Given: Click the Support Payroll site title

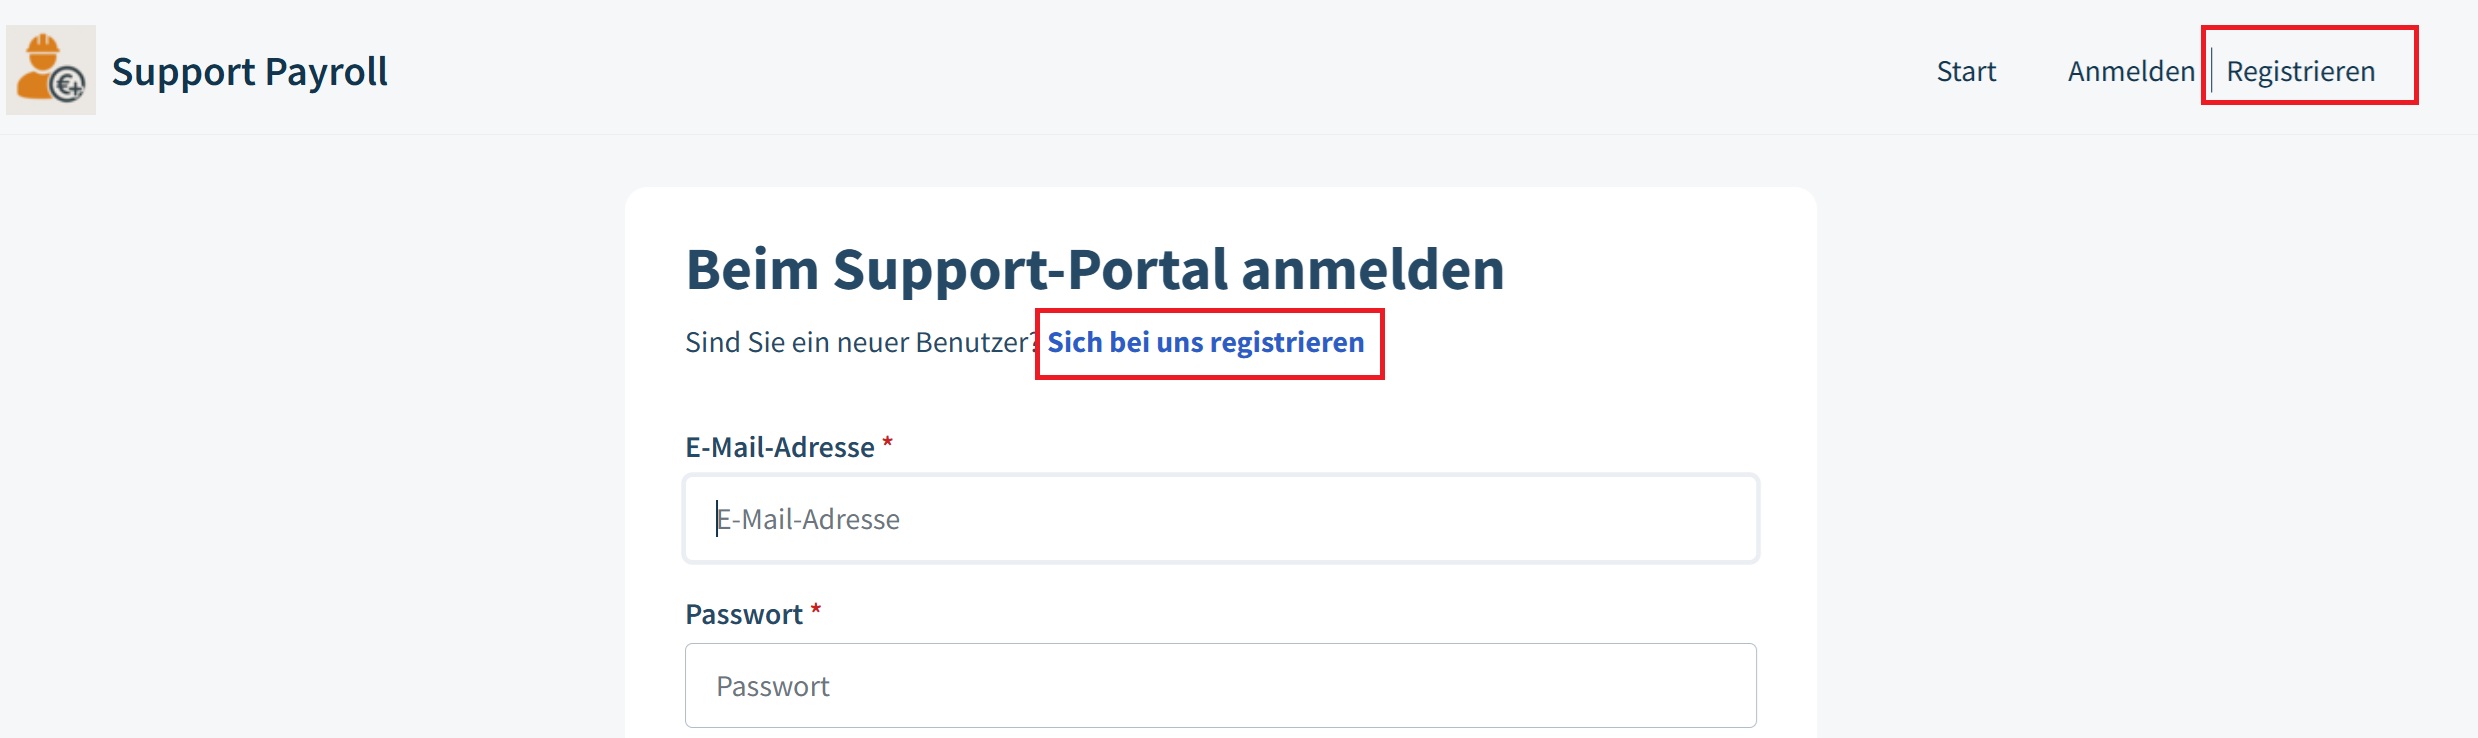Looking at the screenshot, I should (249, 71).
